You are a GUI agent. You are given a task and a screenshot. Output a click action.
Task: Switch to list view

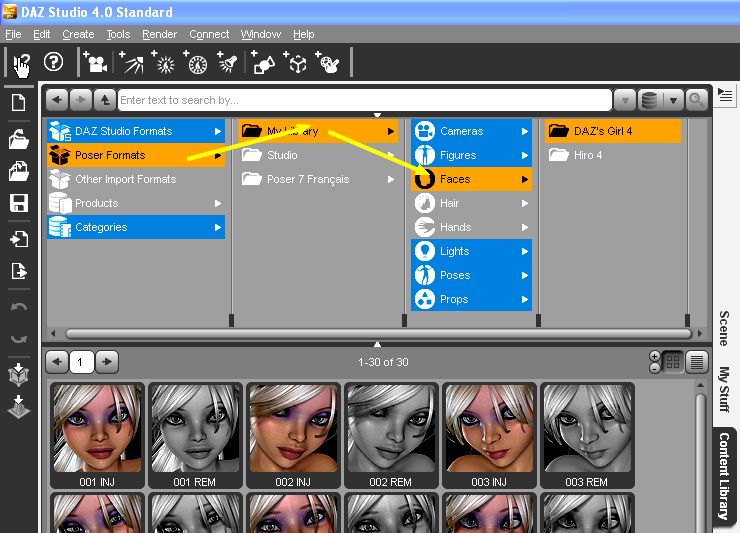pos(697,362)
